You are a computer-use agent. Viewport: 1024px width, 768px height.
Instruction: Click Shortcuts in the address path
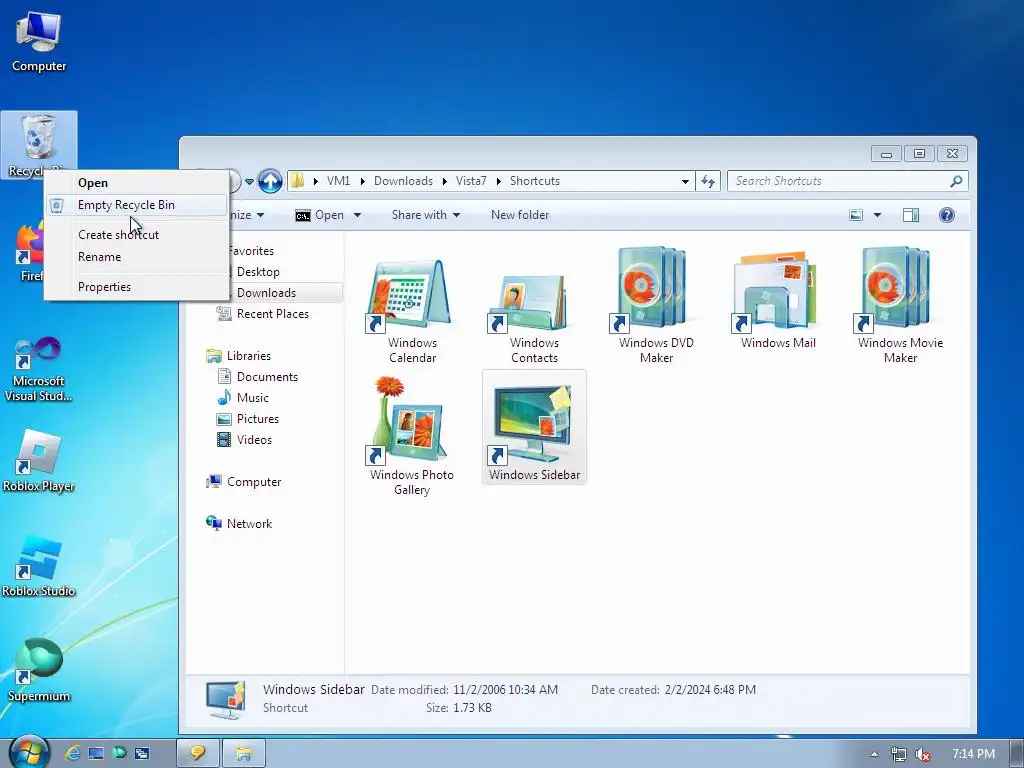click(535, 182)
